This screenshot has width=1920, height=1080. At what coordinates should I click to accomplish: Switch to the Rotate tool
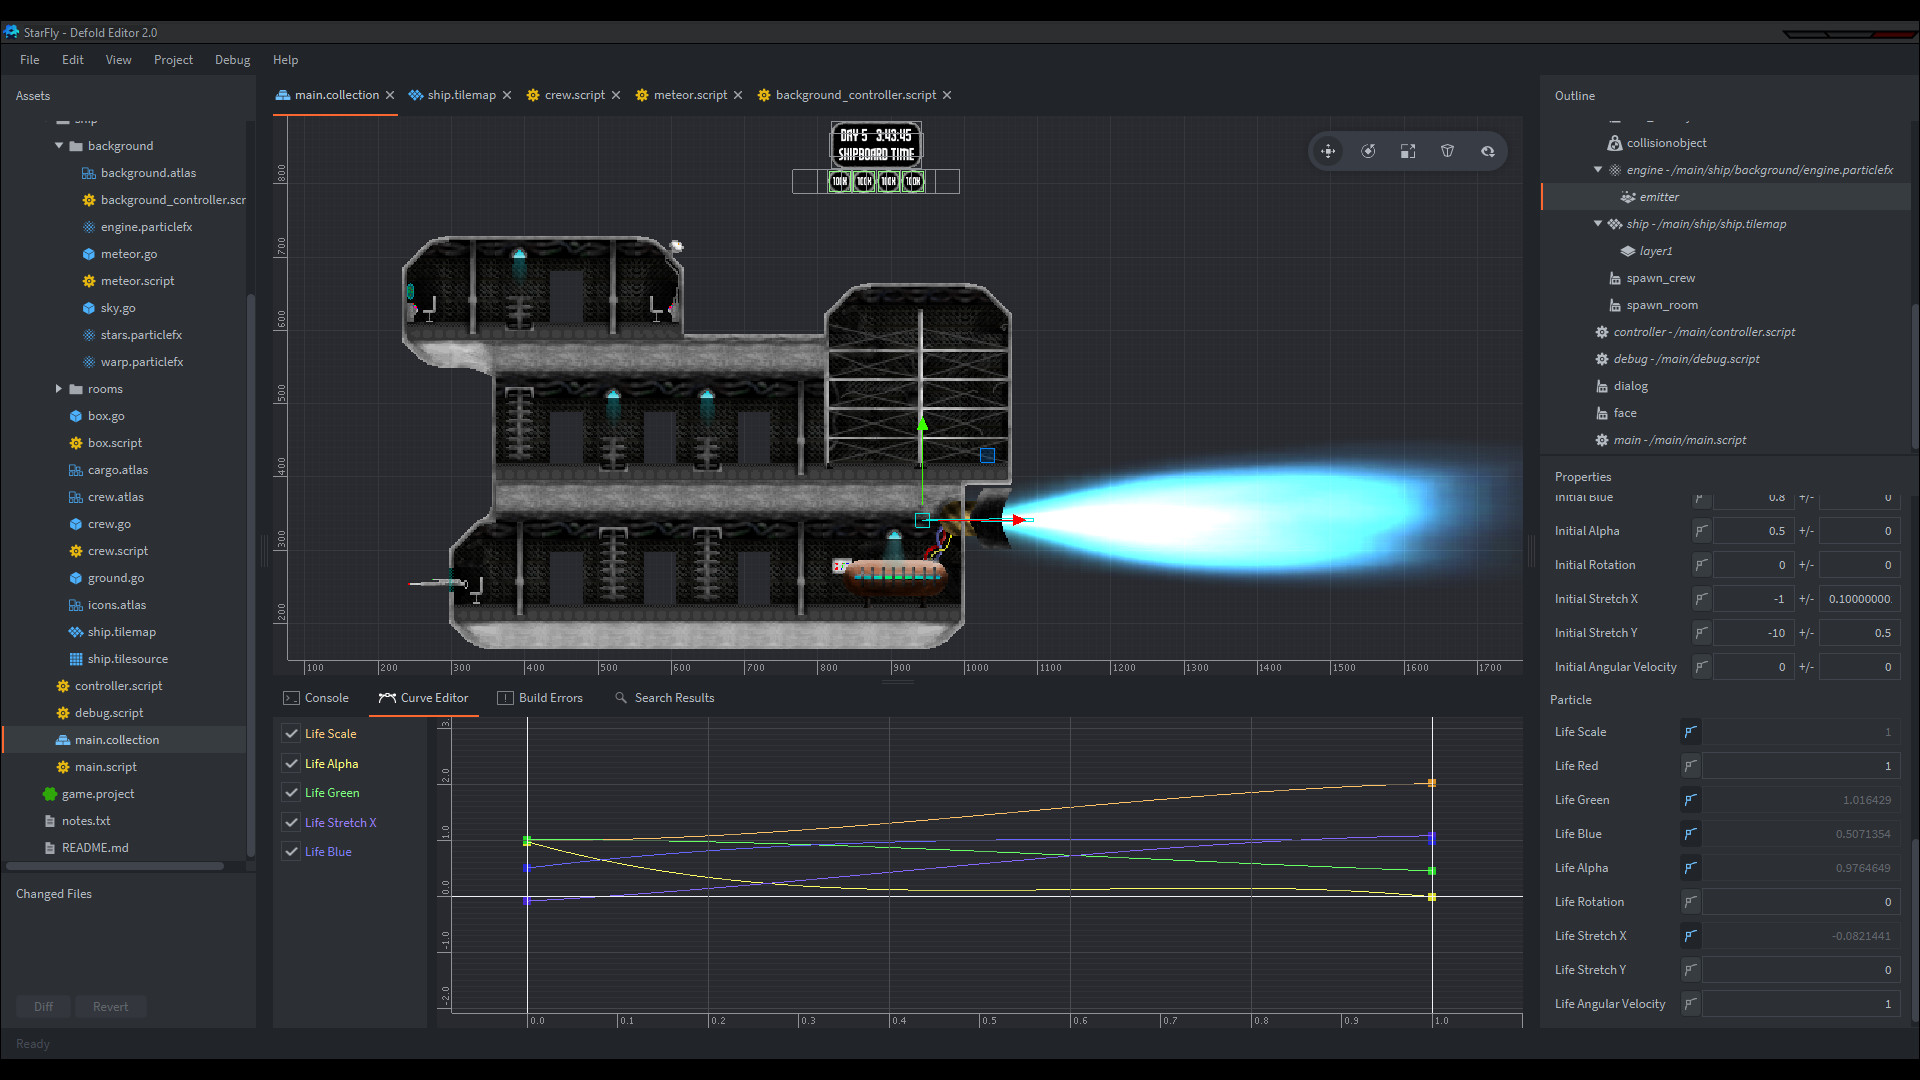coord(1368,150)
